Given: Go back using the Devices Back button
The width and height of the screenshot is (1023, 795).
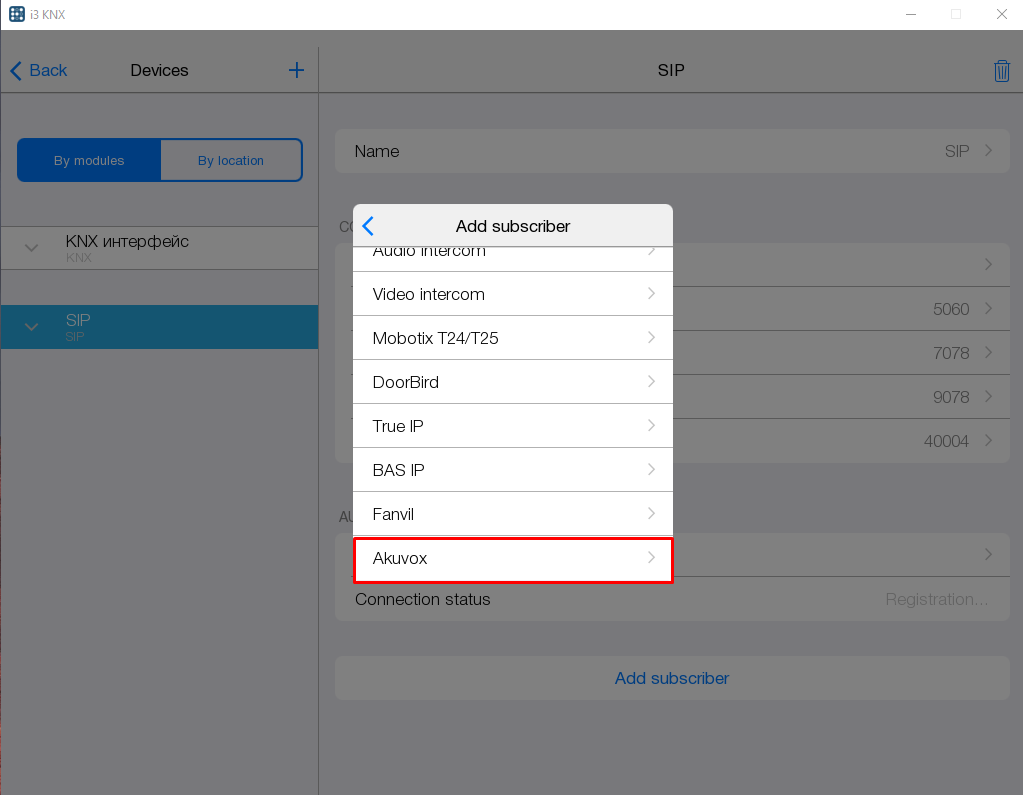Looking at the screenshot, I should 39,70.
